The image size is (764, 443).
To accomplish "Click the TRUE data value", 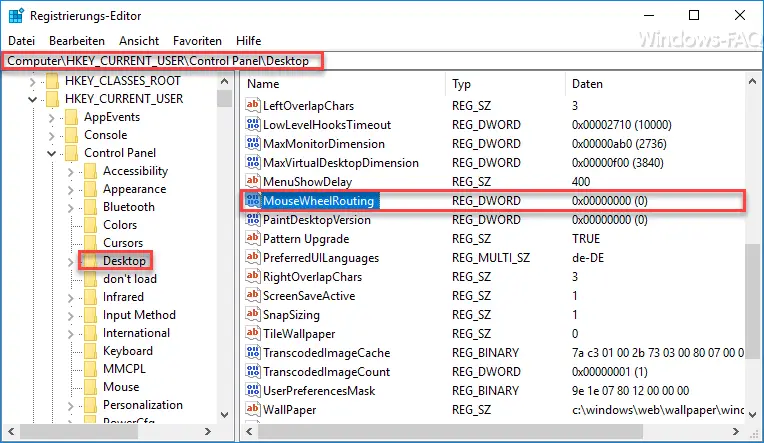I will (586, 239).
